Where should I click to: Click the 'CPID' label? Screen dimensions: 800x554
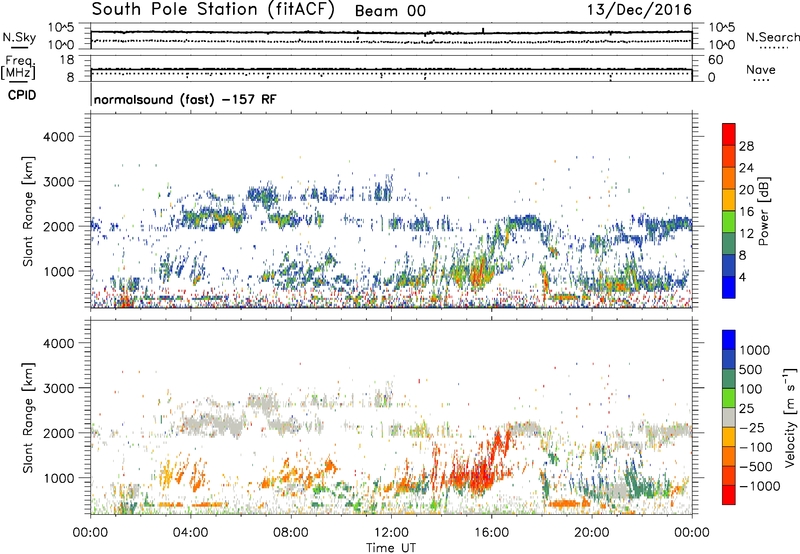click(22, 95)
